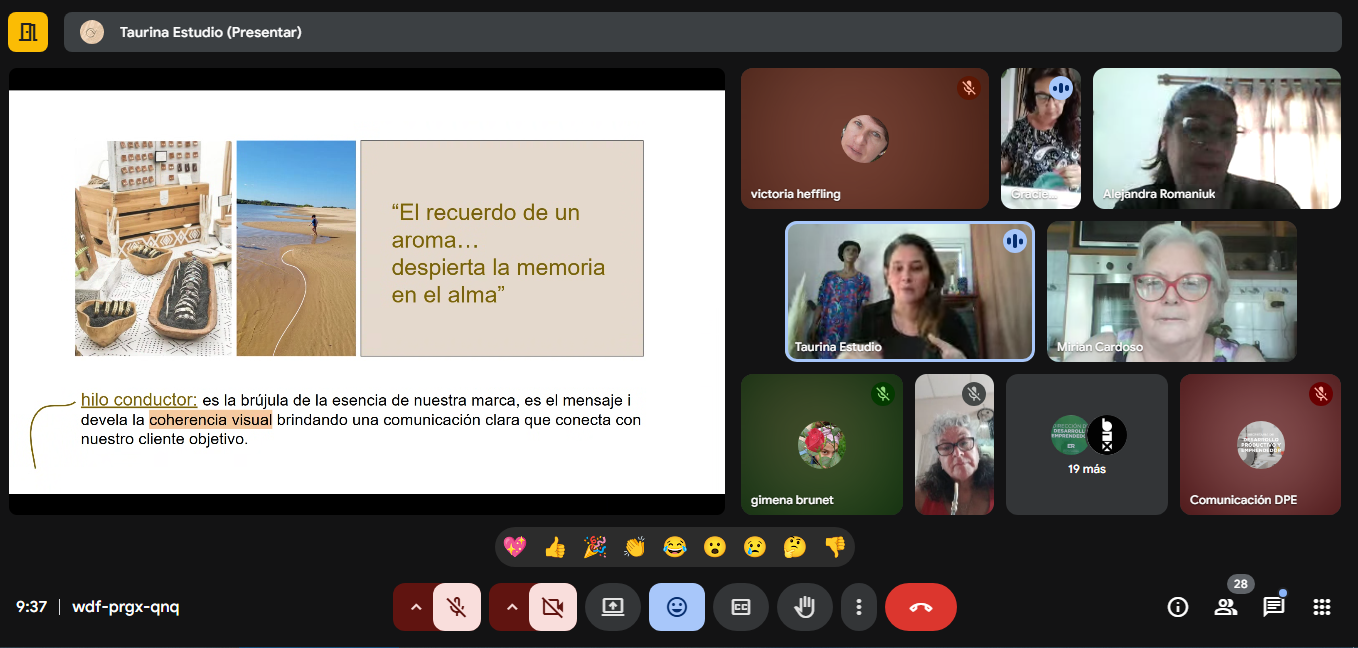Open the Google apps grid
Image resolution: width=1358 pixels, height=648 pixels.
tap(1322, 606)
